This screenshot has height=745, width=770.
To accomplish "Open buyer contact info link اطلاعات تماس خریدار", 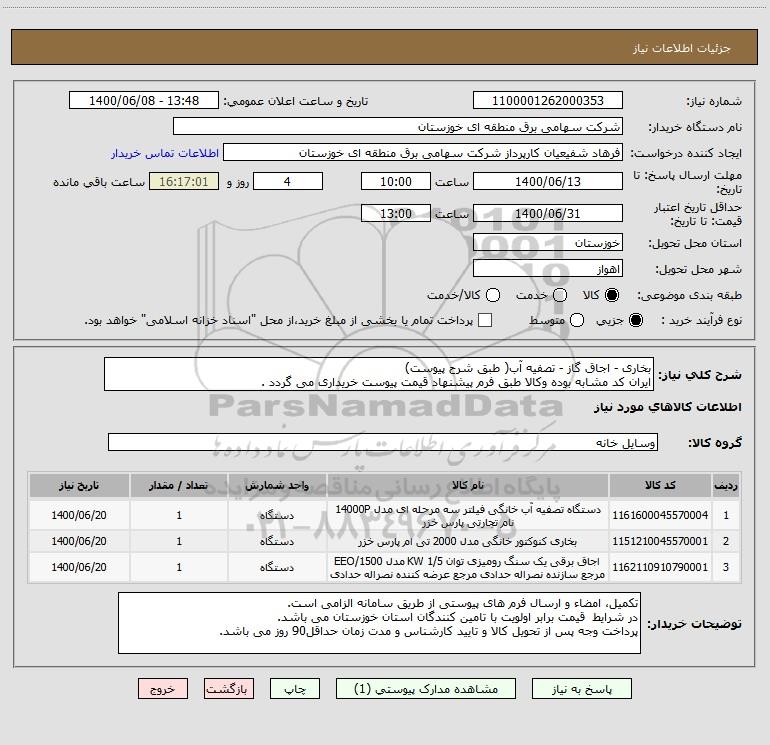I will coord(165,153).
